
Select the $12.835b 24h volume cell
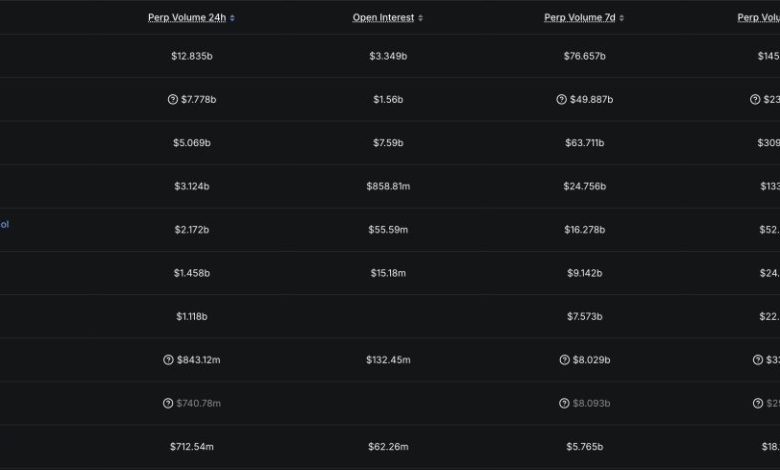click(192, 56)
